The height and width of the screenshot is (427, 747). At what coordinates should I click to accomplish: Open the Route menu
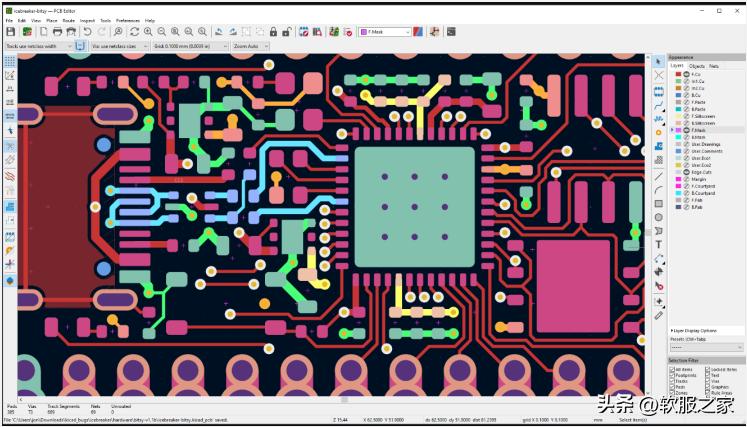point(68,20)
